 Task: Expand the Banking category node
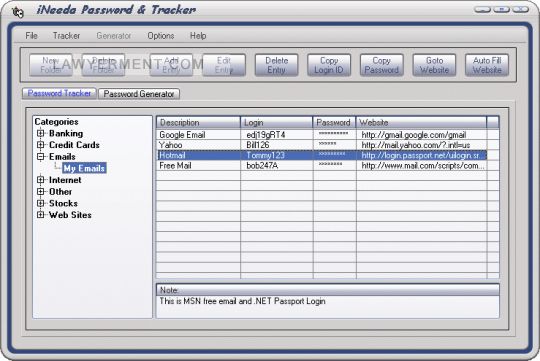[41, 133]
